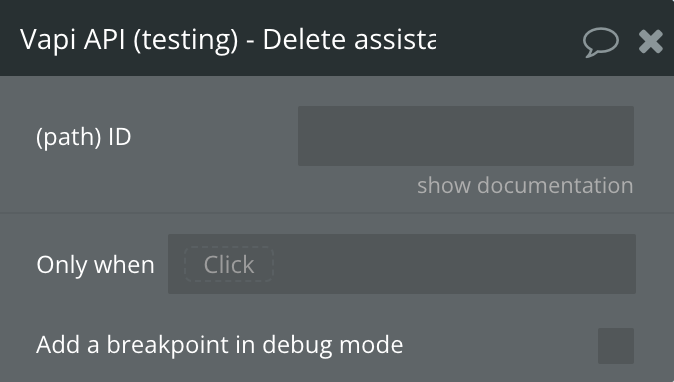This screenshot has height=382, width=674.
Task: Focus the Only when expression field
Action: 401,264
